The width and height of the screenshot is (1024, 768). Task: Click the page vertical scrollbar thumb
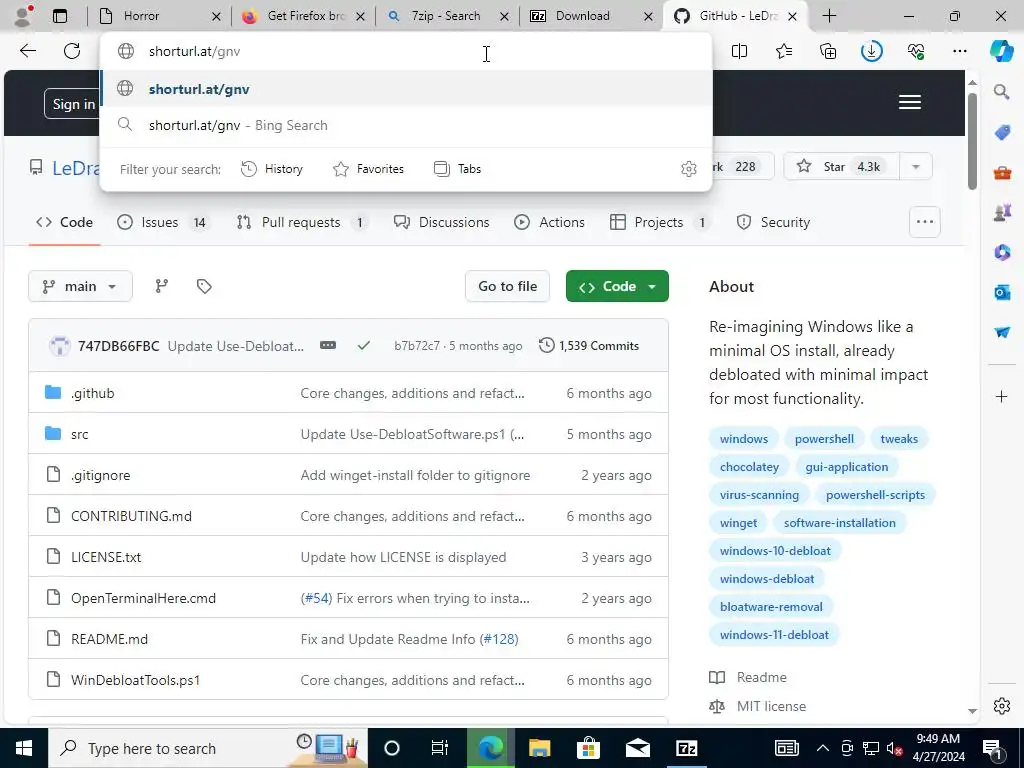[972, 141]
